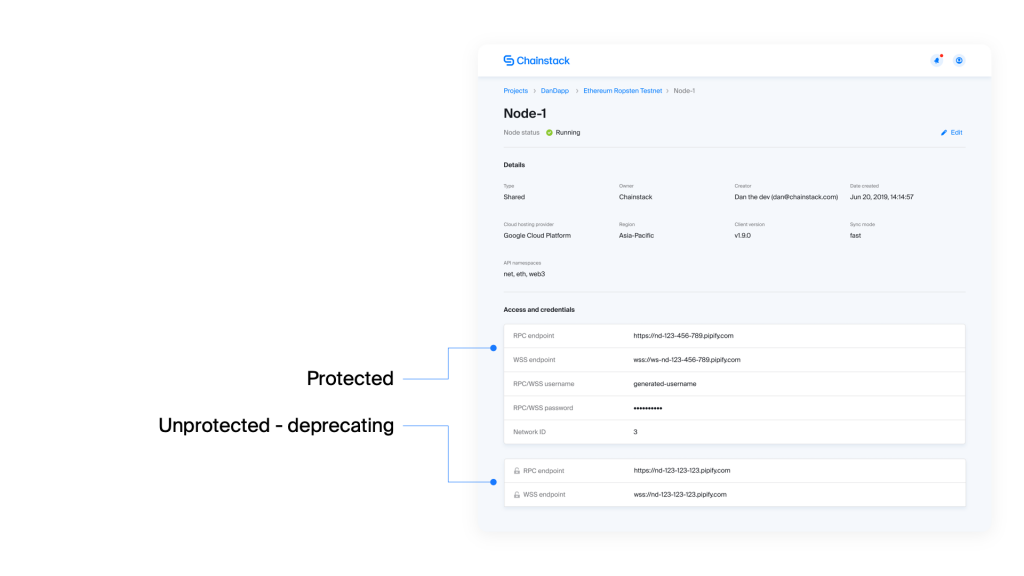Click the Edit link
The width and height of the screenshot is (1024, 576).
(x=956, y=133)
